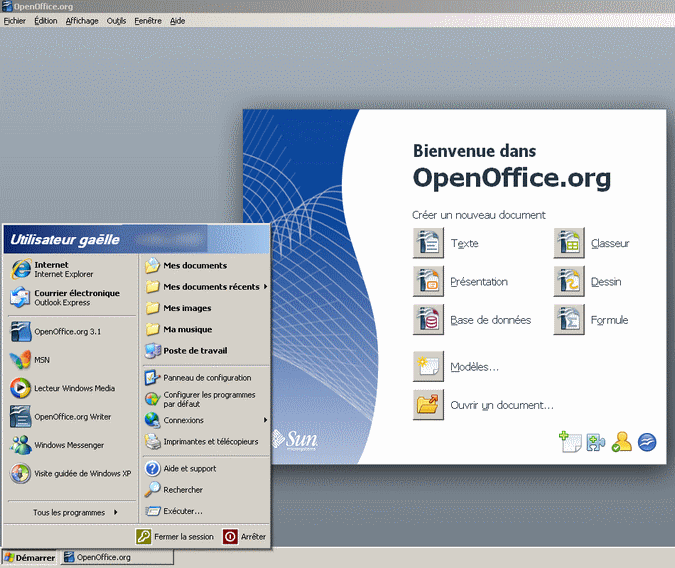Click the Démarrer start button
The width and height of the screenshot is (675, 568).
(29, 558)
